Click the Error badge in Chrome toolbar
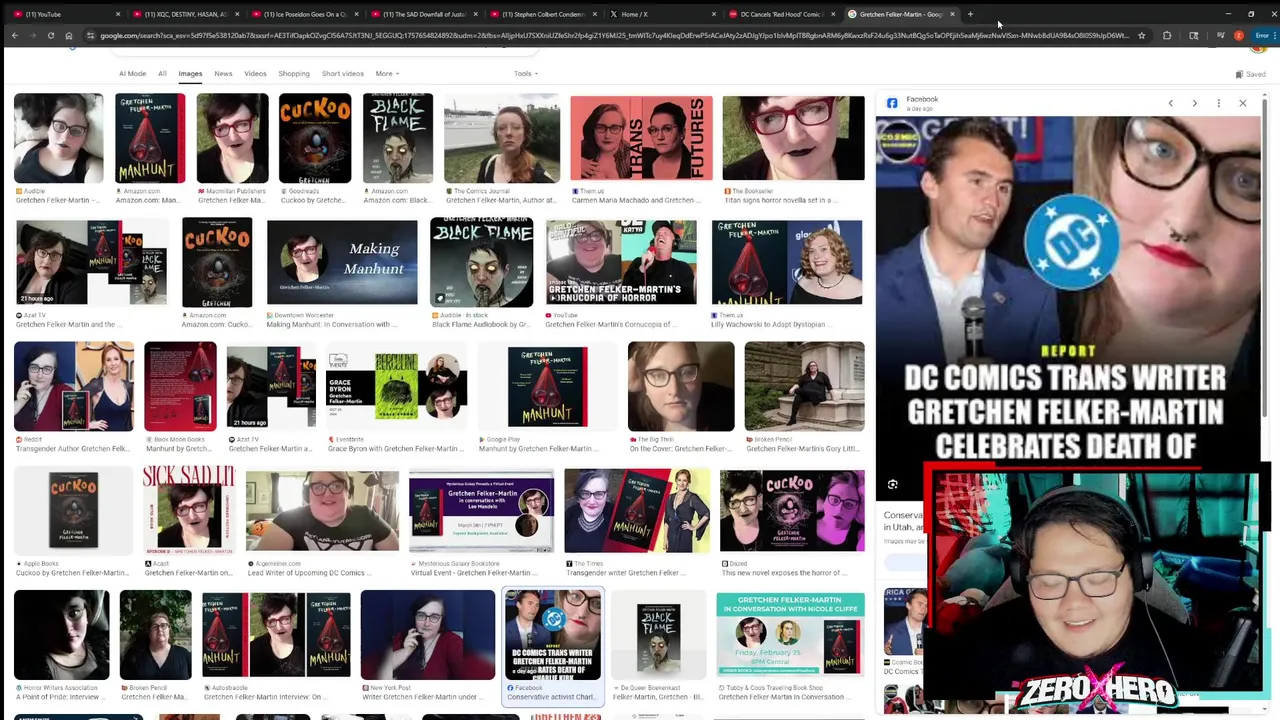The width and height of the screenshot is (1280, 720). 1262,35
